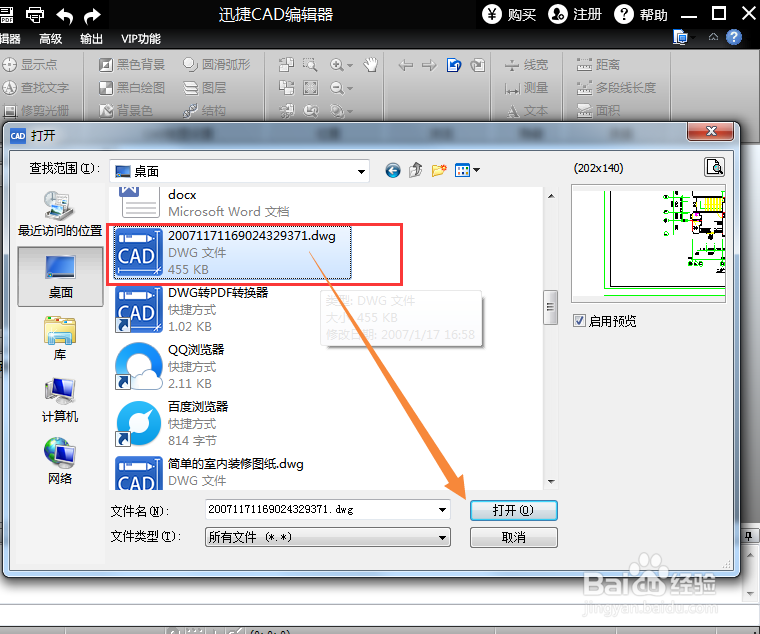
Task: Click the right arrow navigation icon
Action: 429,65
